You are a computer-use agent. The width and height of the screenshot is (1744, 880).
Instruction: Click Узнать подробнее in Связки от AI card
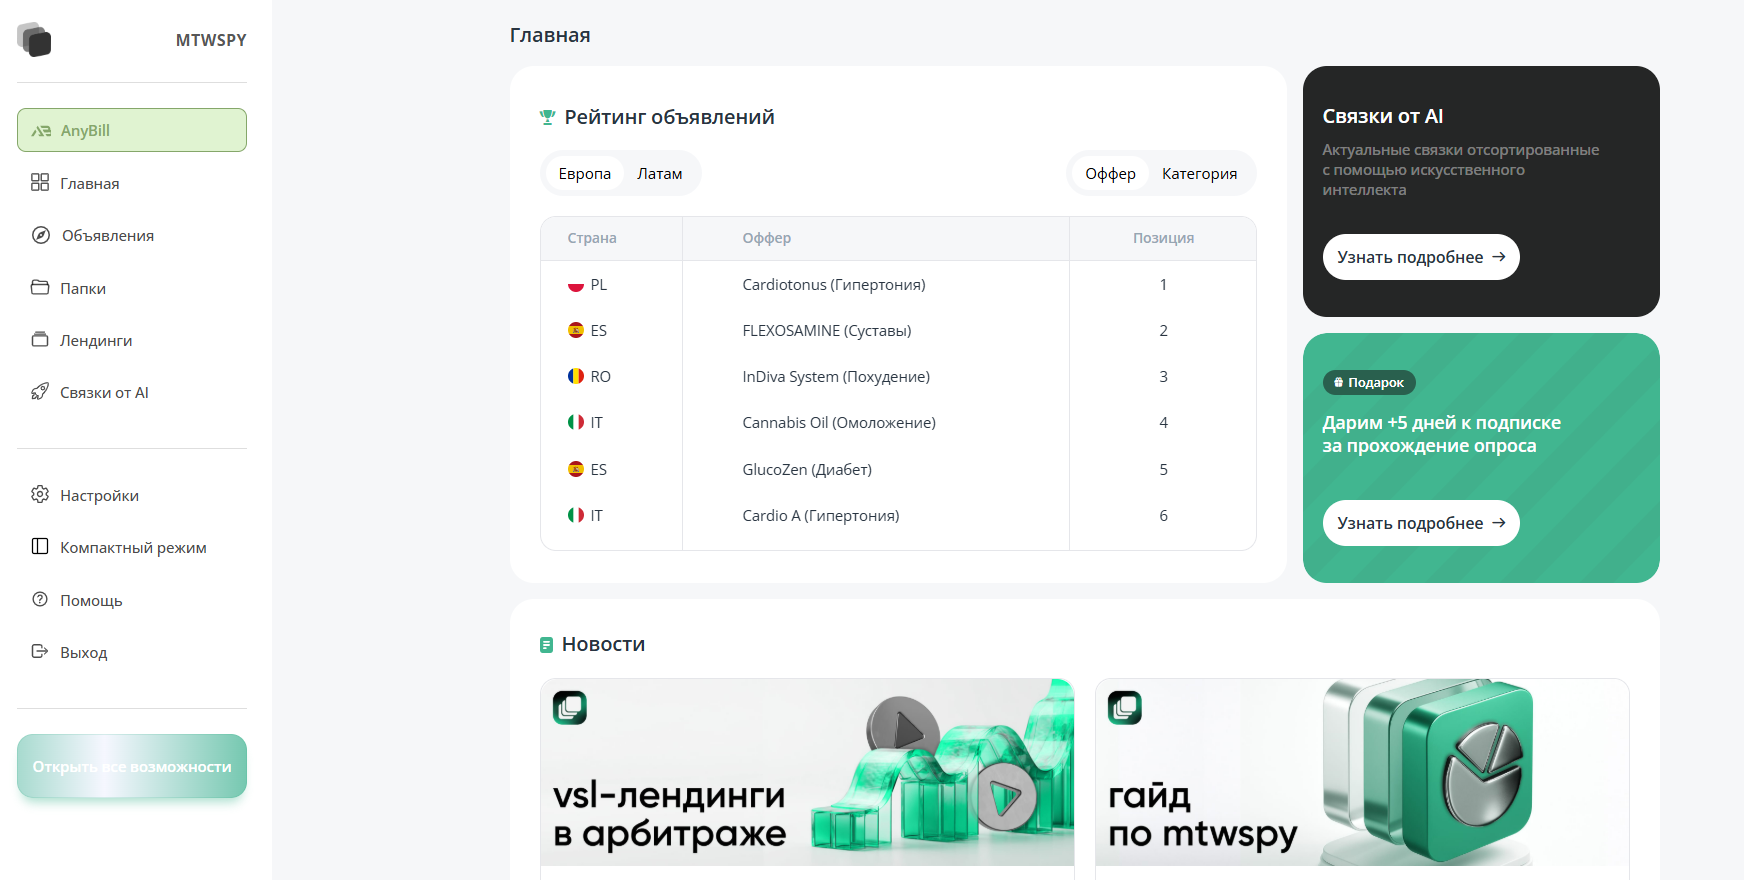click(x=1420, y=257)
